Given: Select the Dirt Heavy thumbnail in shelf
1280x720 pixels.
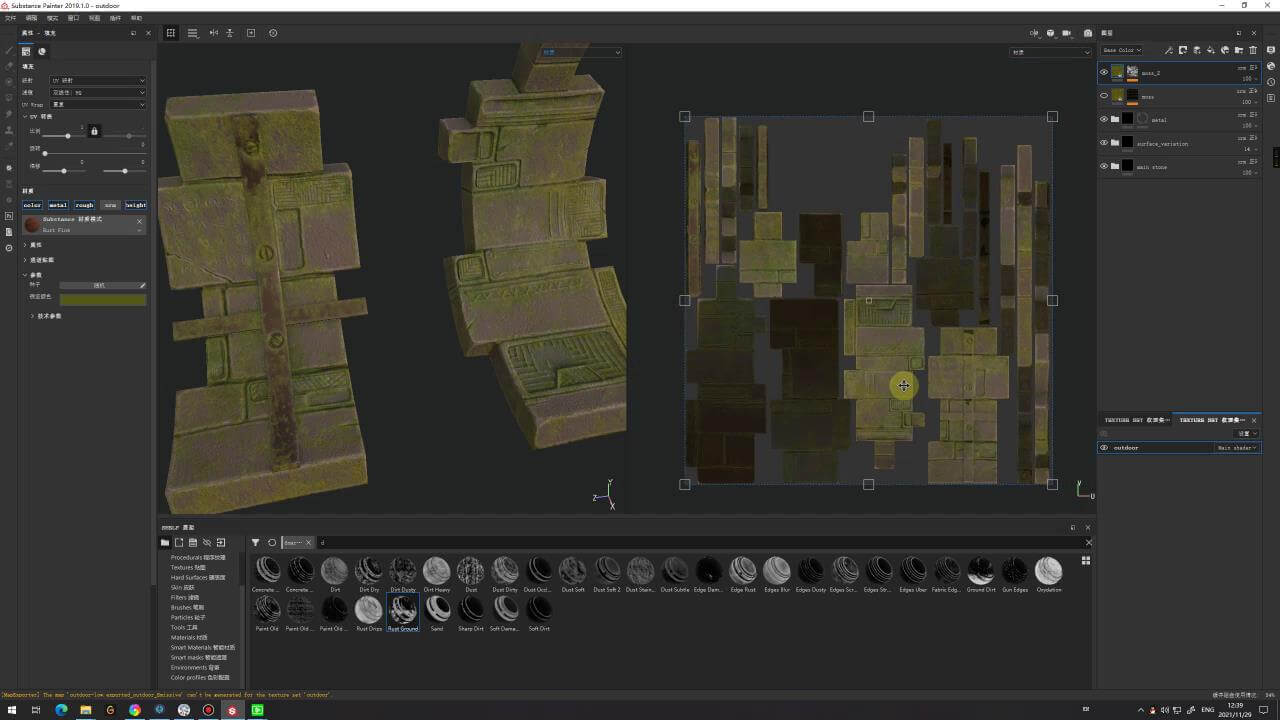Looking at the screenshot, I should 436,571.
